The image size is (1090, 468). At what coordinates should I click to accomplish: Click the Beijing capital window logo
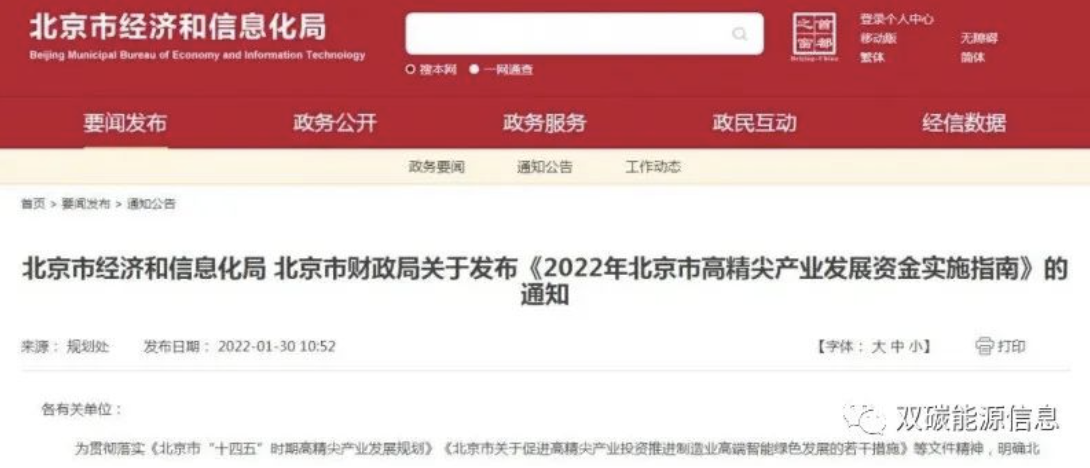(x=815, y=36)
